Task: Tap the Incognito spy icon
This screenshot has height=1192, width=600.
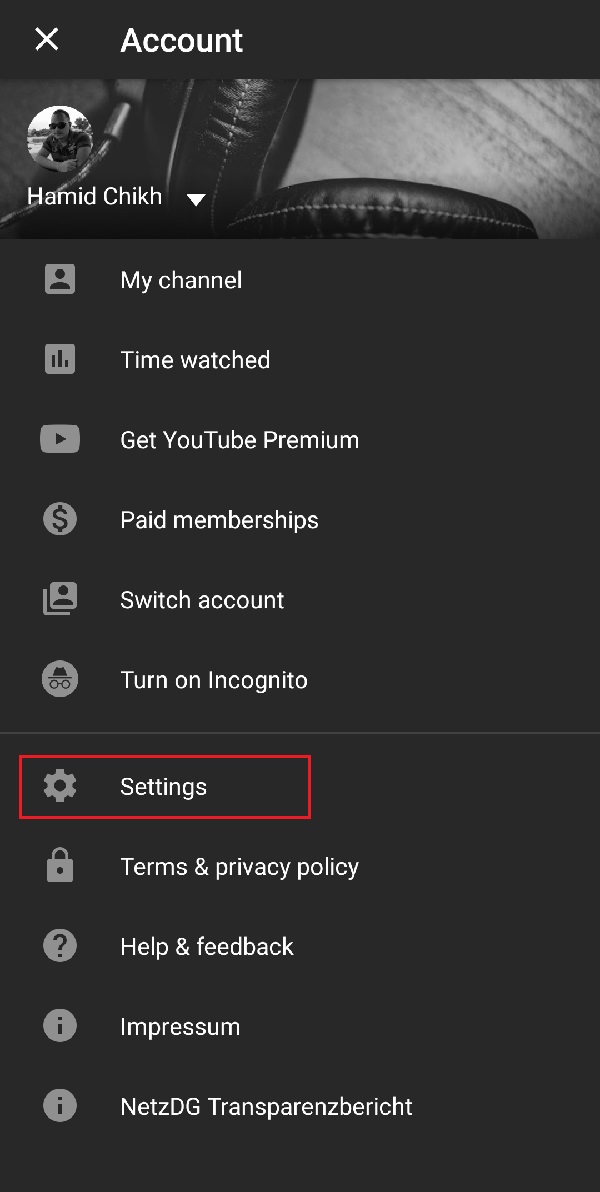Action: [x=59, y=678]
